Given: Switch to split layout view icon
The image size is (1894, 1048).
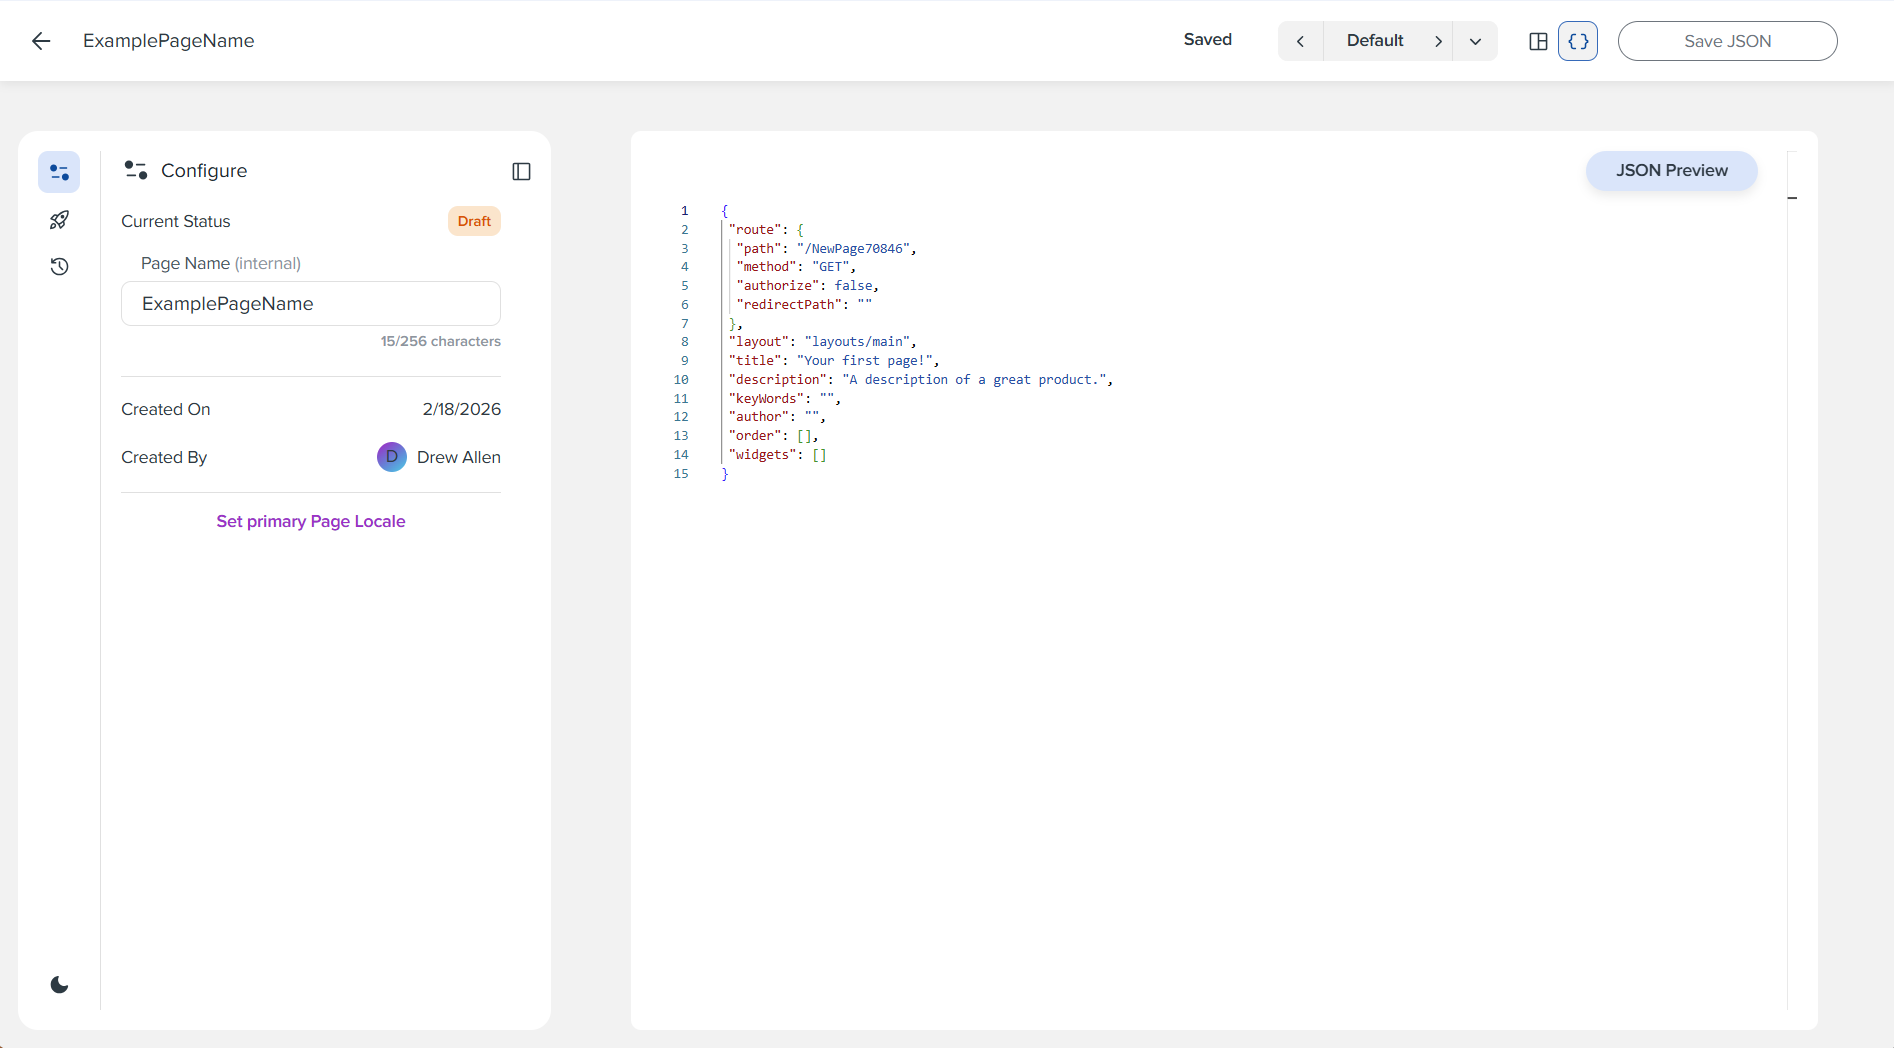Looking at the screenshot, I should [x=1538, y=41].
